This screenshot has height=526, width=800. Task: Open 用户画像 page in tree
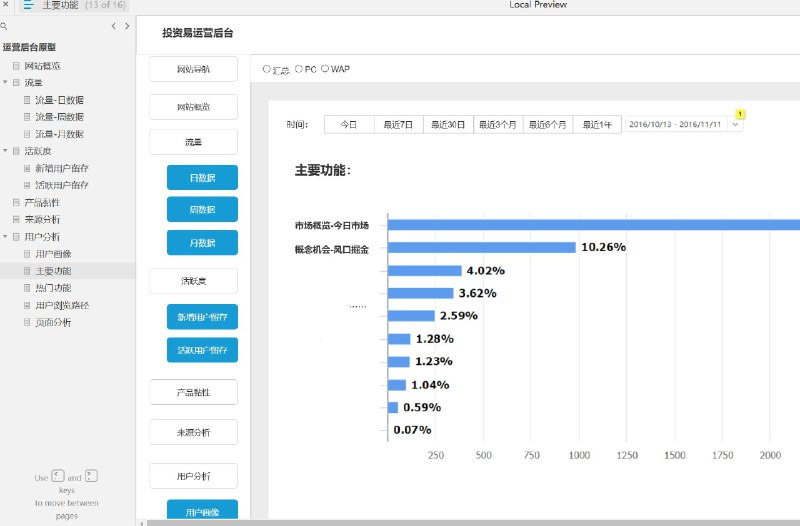coord(53,254)
